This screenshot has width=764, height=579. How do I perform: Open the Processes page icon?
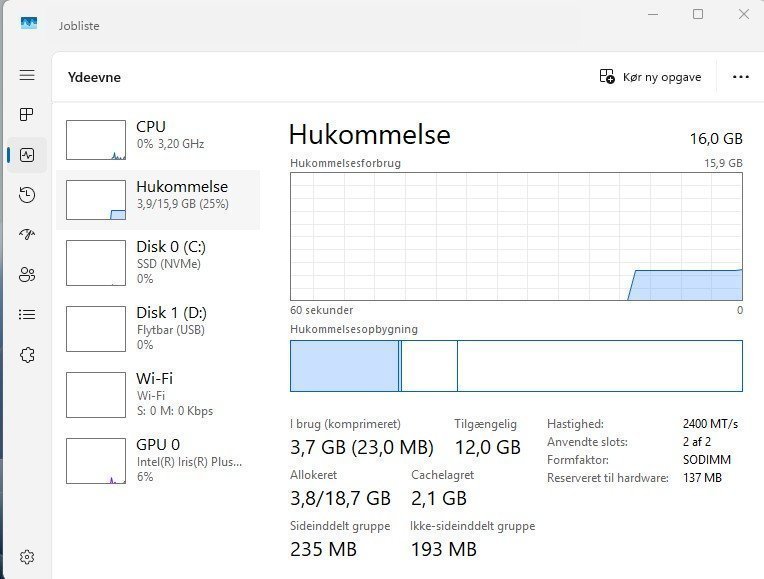pyautogui.click(x=27, y=115)
